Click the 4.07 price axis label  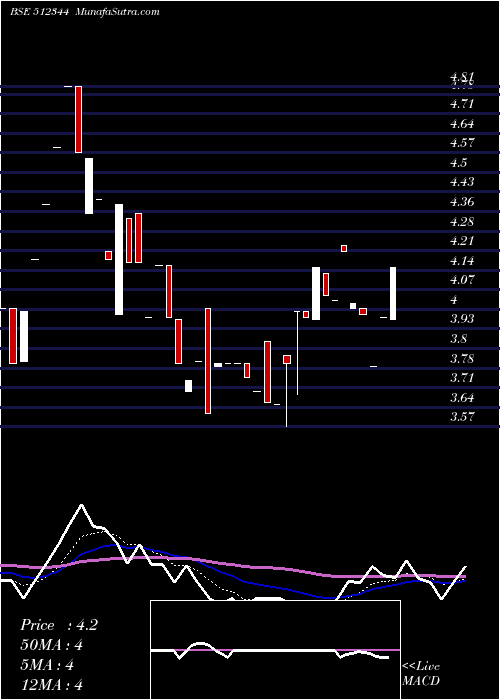[462, 280]
